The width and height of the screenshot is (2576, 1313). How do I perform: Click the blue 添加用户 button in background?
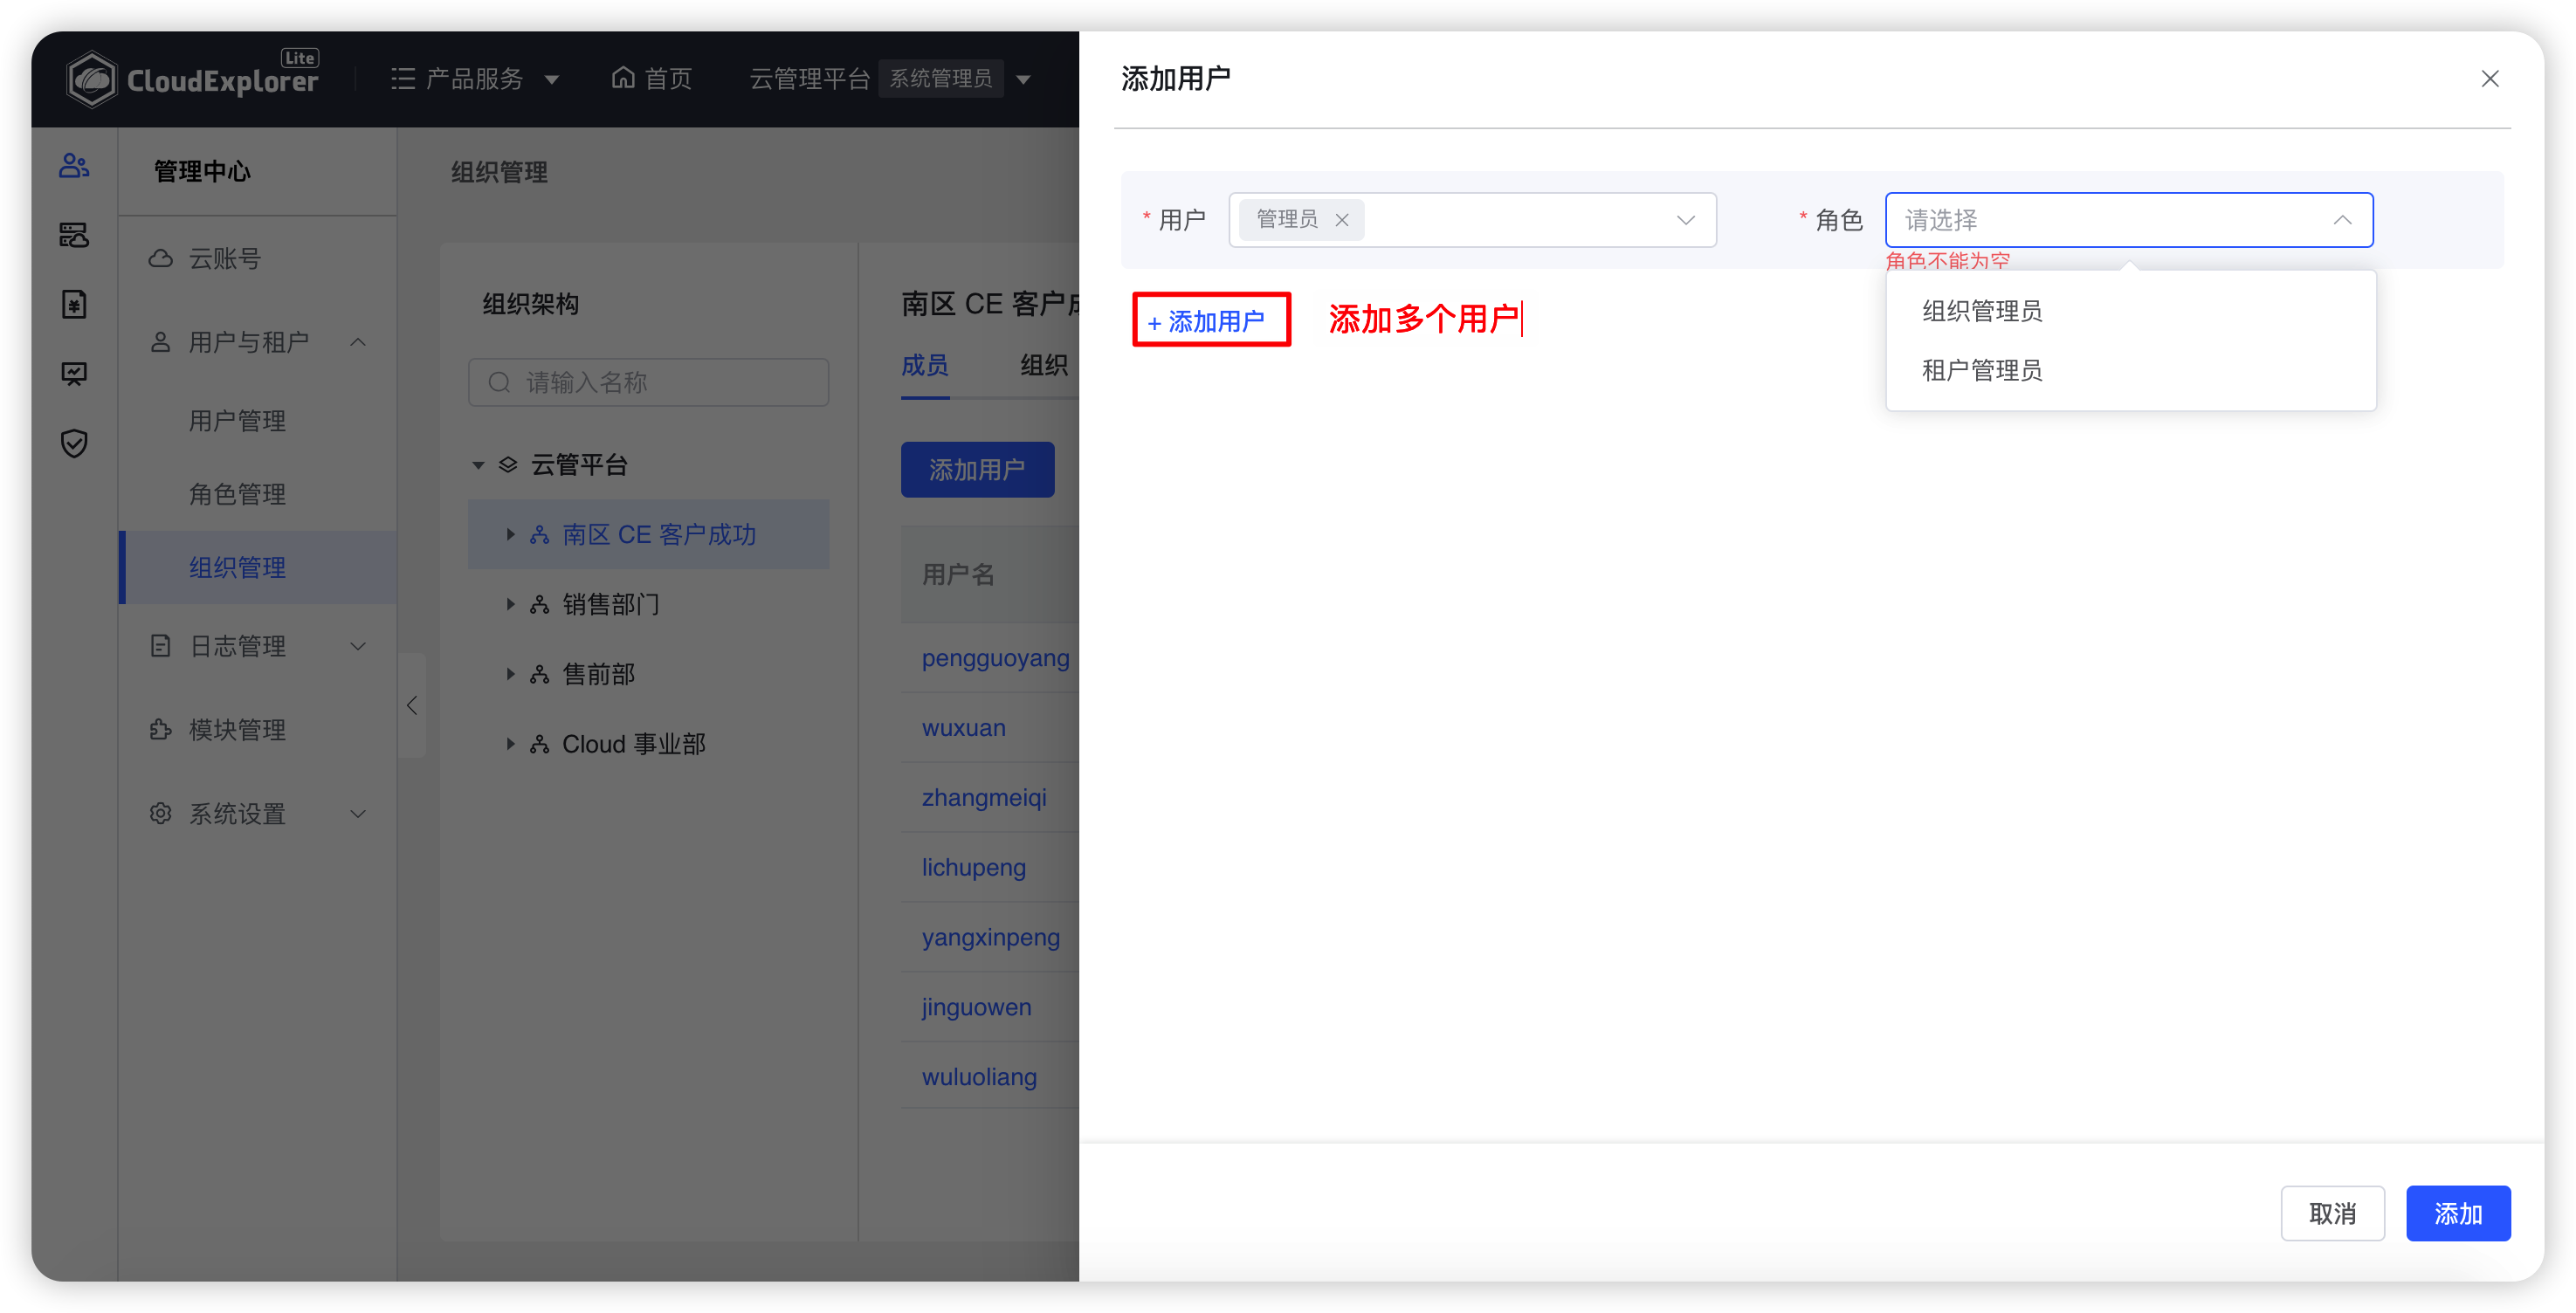tap(977, 469)
